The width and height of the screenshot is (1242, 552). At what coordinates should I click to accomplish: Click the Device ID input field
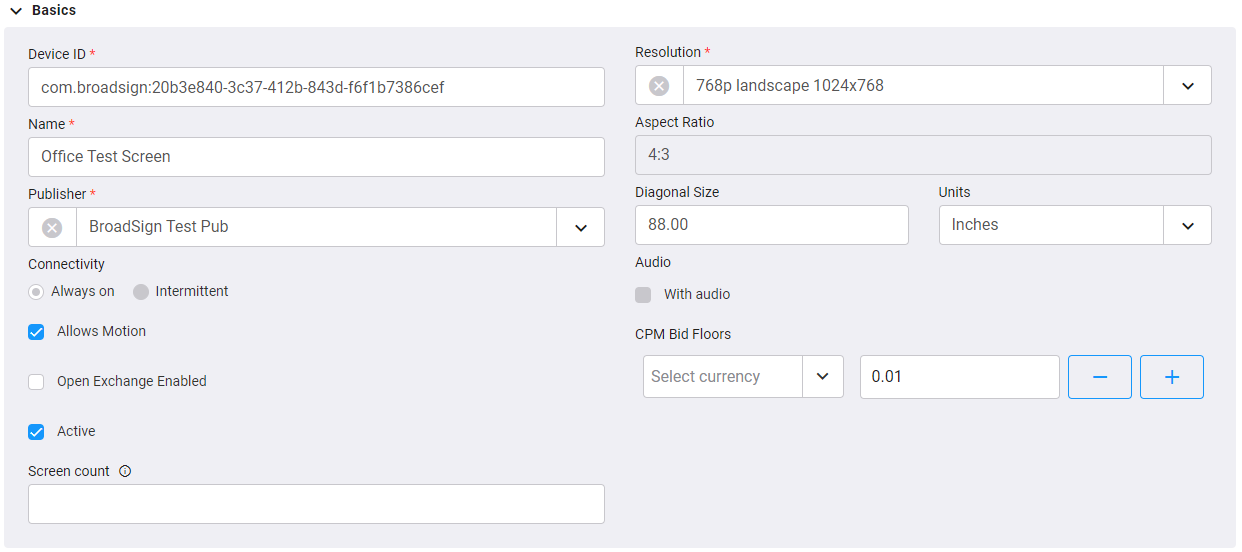316,88
